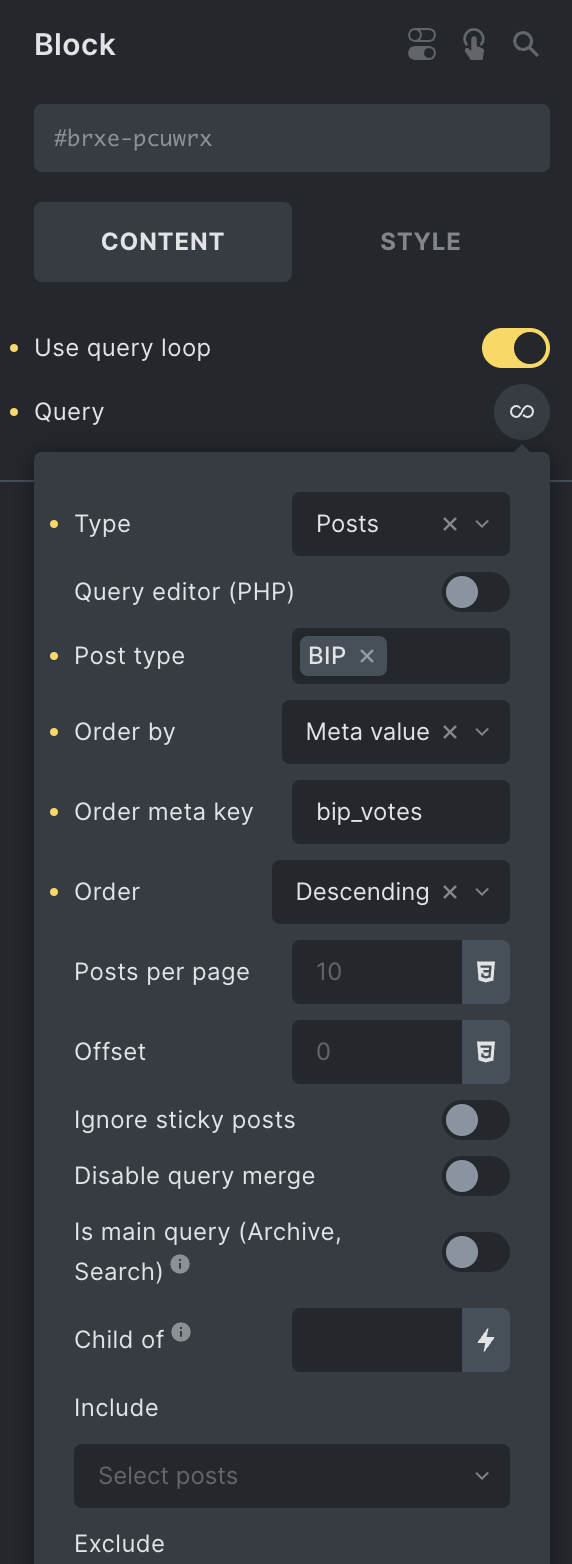Image resolution: width=572 pixels, height=1564 pixels.
Task: Clear the Posts type selection
Action: [450, 524]
